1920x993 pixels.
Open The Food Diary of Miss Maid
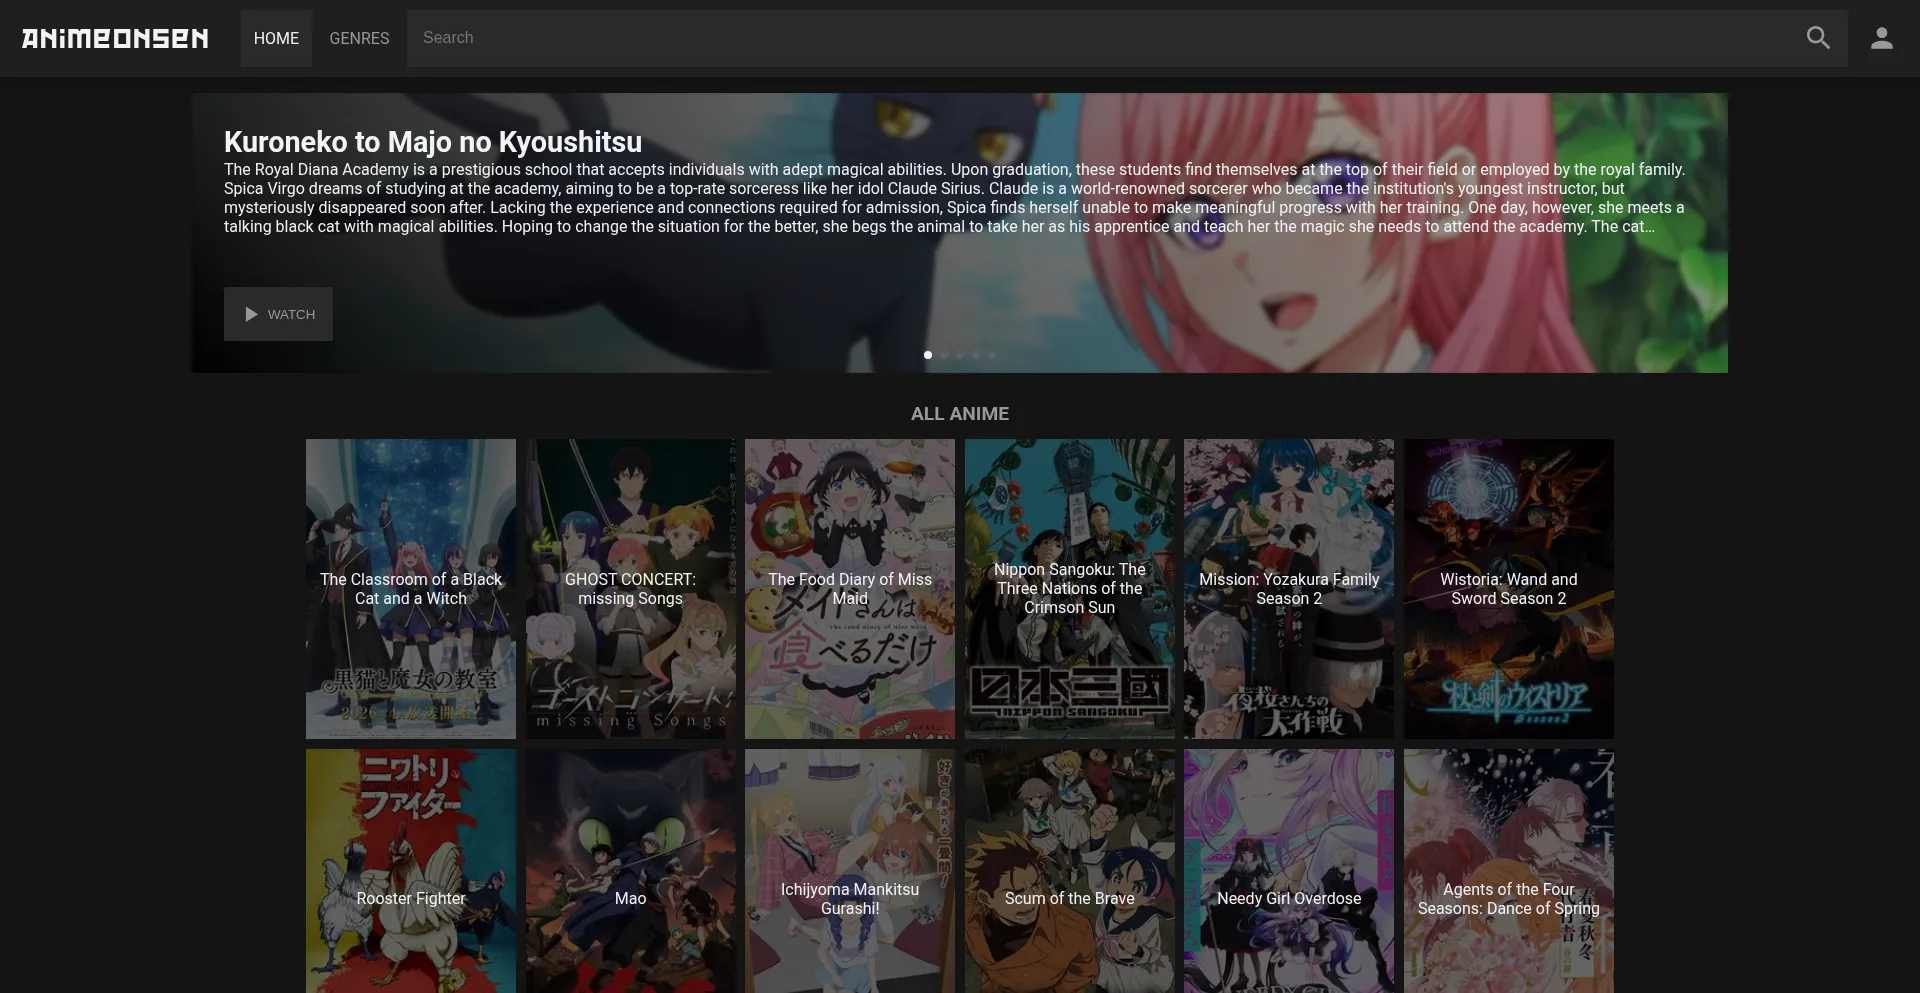tap(850, 589)
